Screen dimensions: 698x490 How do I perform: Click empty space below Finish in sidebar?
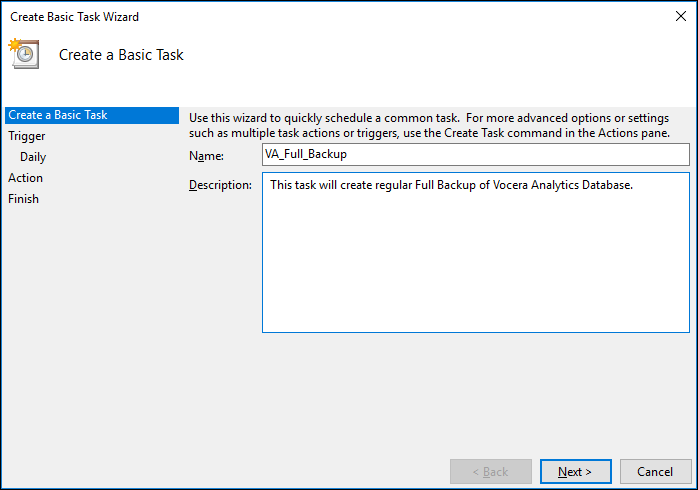(x=90, y=320)
